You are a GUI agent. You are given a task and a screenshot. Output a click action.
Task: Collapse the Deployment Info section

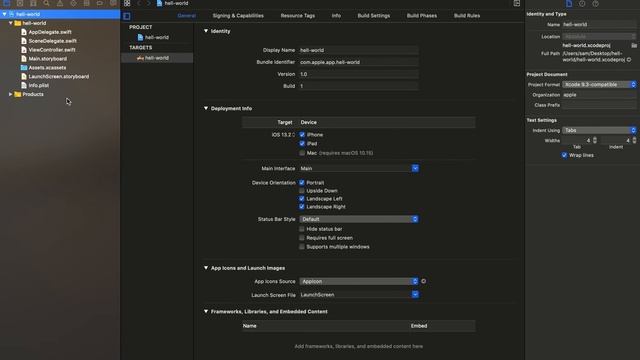(206, 108)
